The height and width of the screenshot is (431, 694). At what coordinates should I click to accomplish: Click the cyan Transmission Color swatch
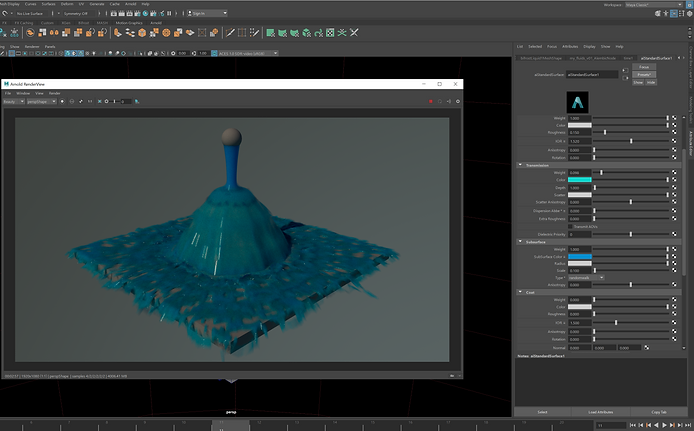coord(580,180)
